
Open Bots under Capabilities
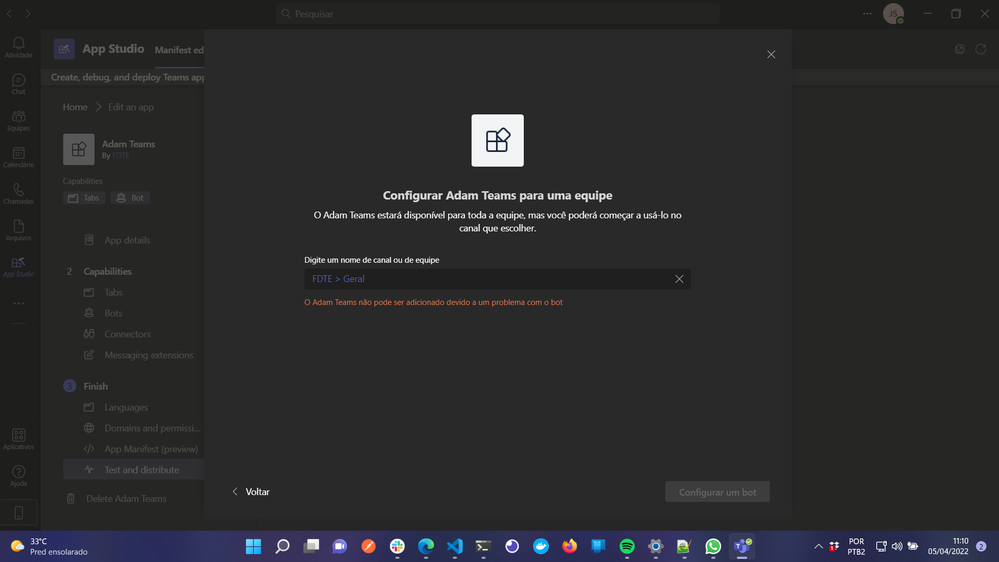[113, 313]
